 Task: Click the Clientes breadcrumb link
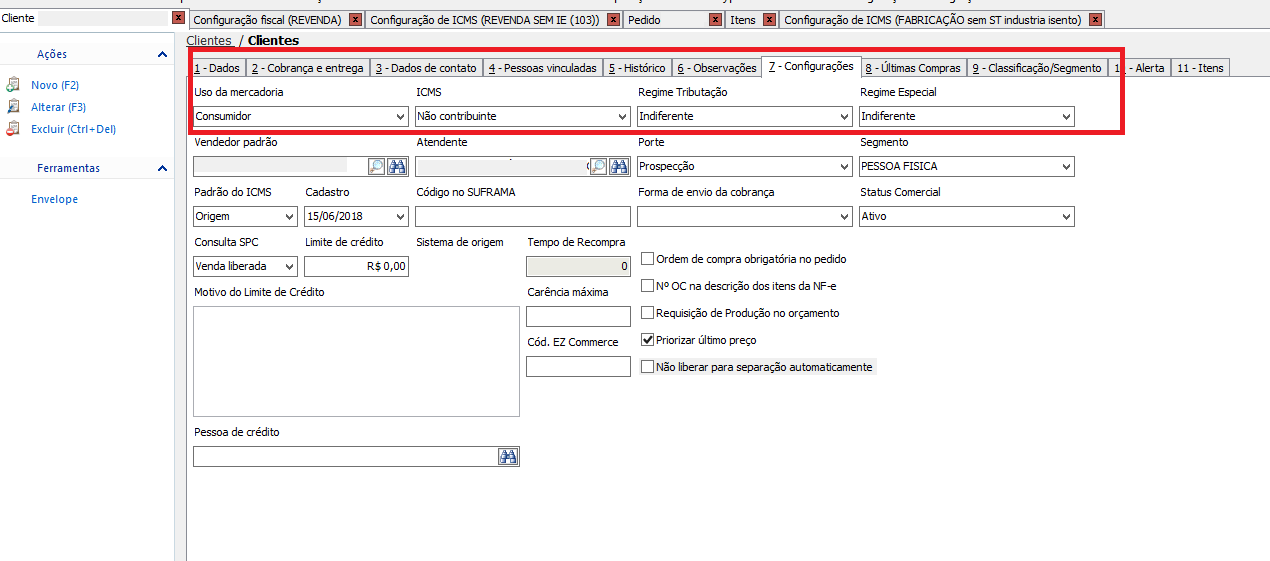[209, 41]
